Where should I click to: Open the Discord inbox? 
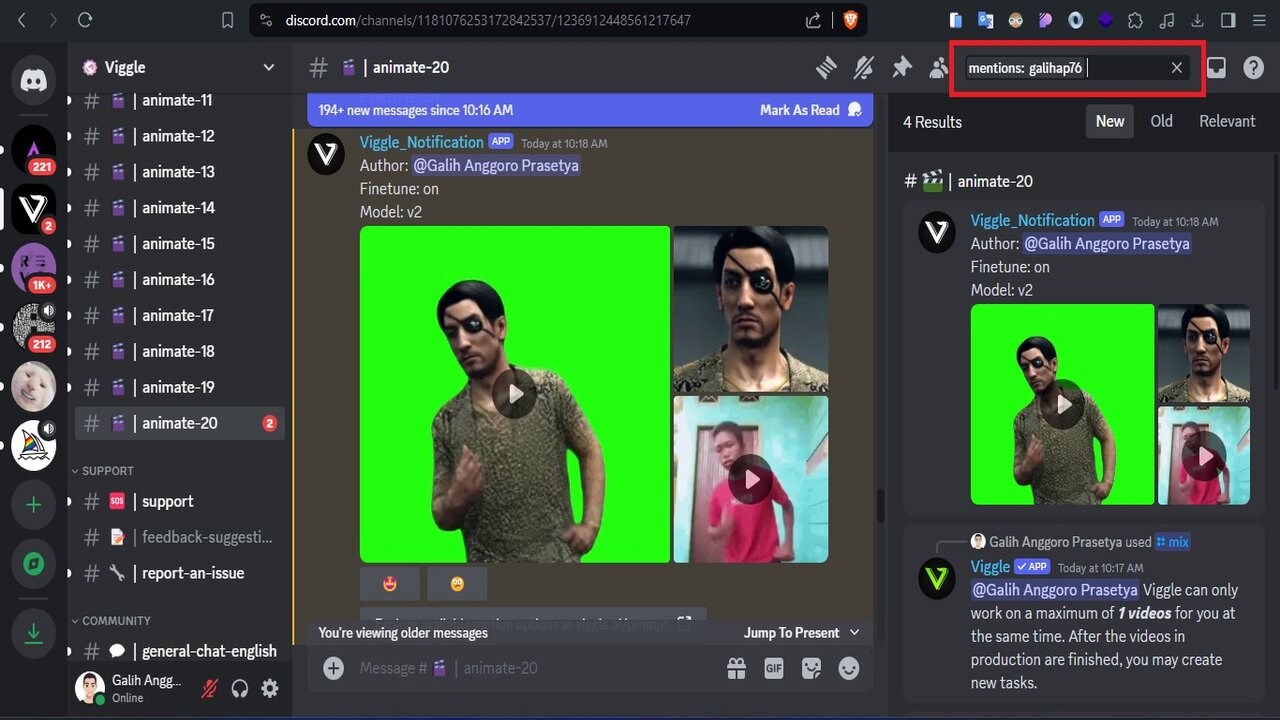(x=1216, y=67)
